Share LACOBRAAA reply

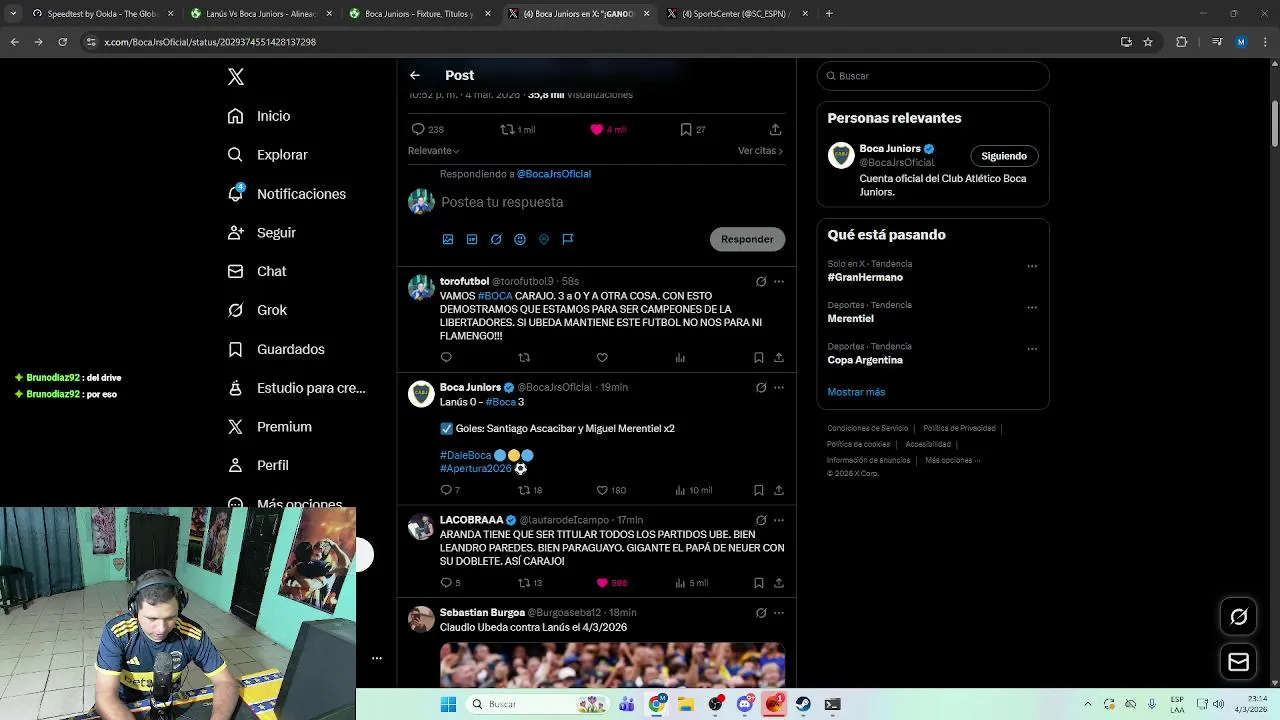pyautogui.click(x=778, y=583)
